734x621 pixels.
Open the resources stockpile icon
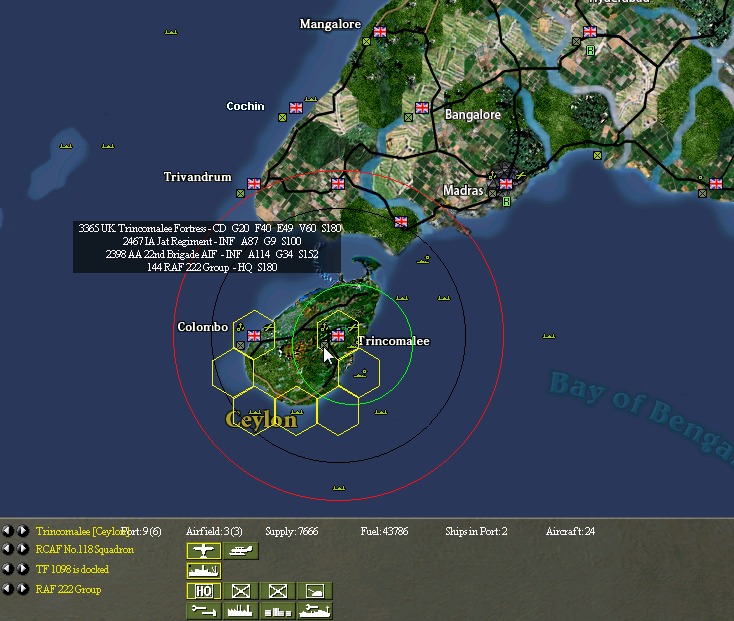pos(278,611)
